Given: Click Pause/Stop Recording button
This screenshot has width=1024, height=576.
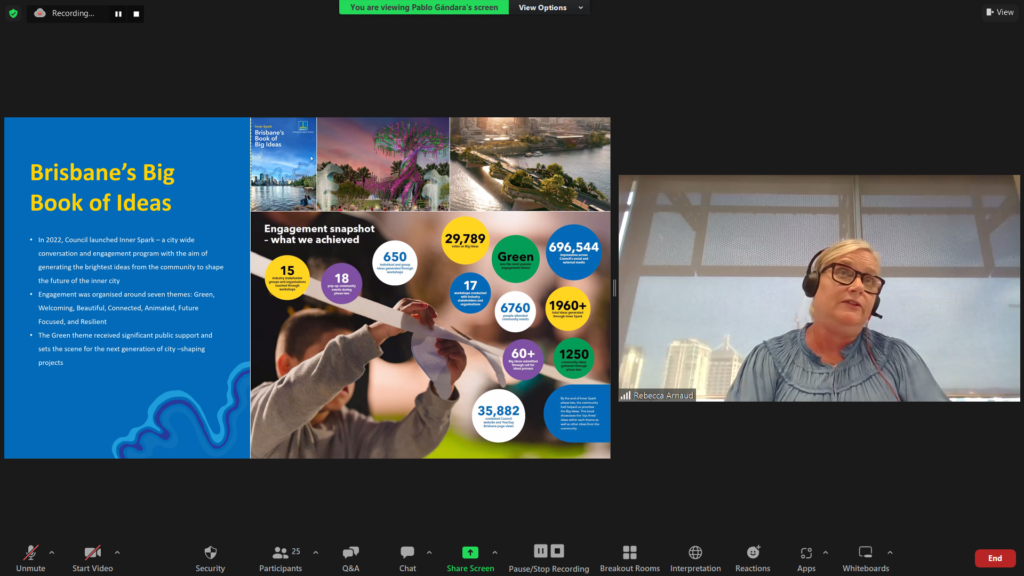Looking at the screenshot, I should tap(548, 553).
